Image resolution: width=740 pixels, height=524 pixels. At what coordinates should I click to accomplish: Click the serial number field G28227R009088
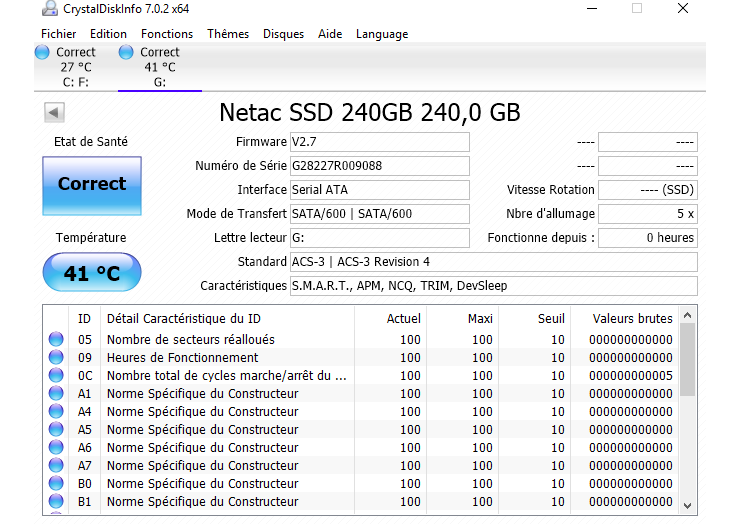coord(379,166)
